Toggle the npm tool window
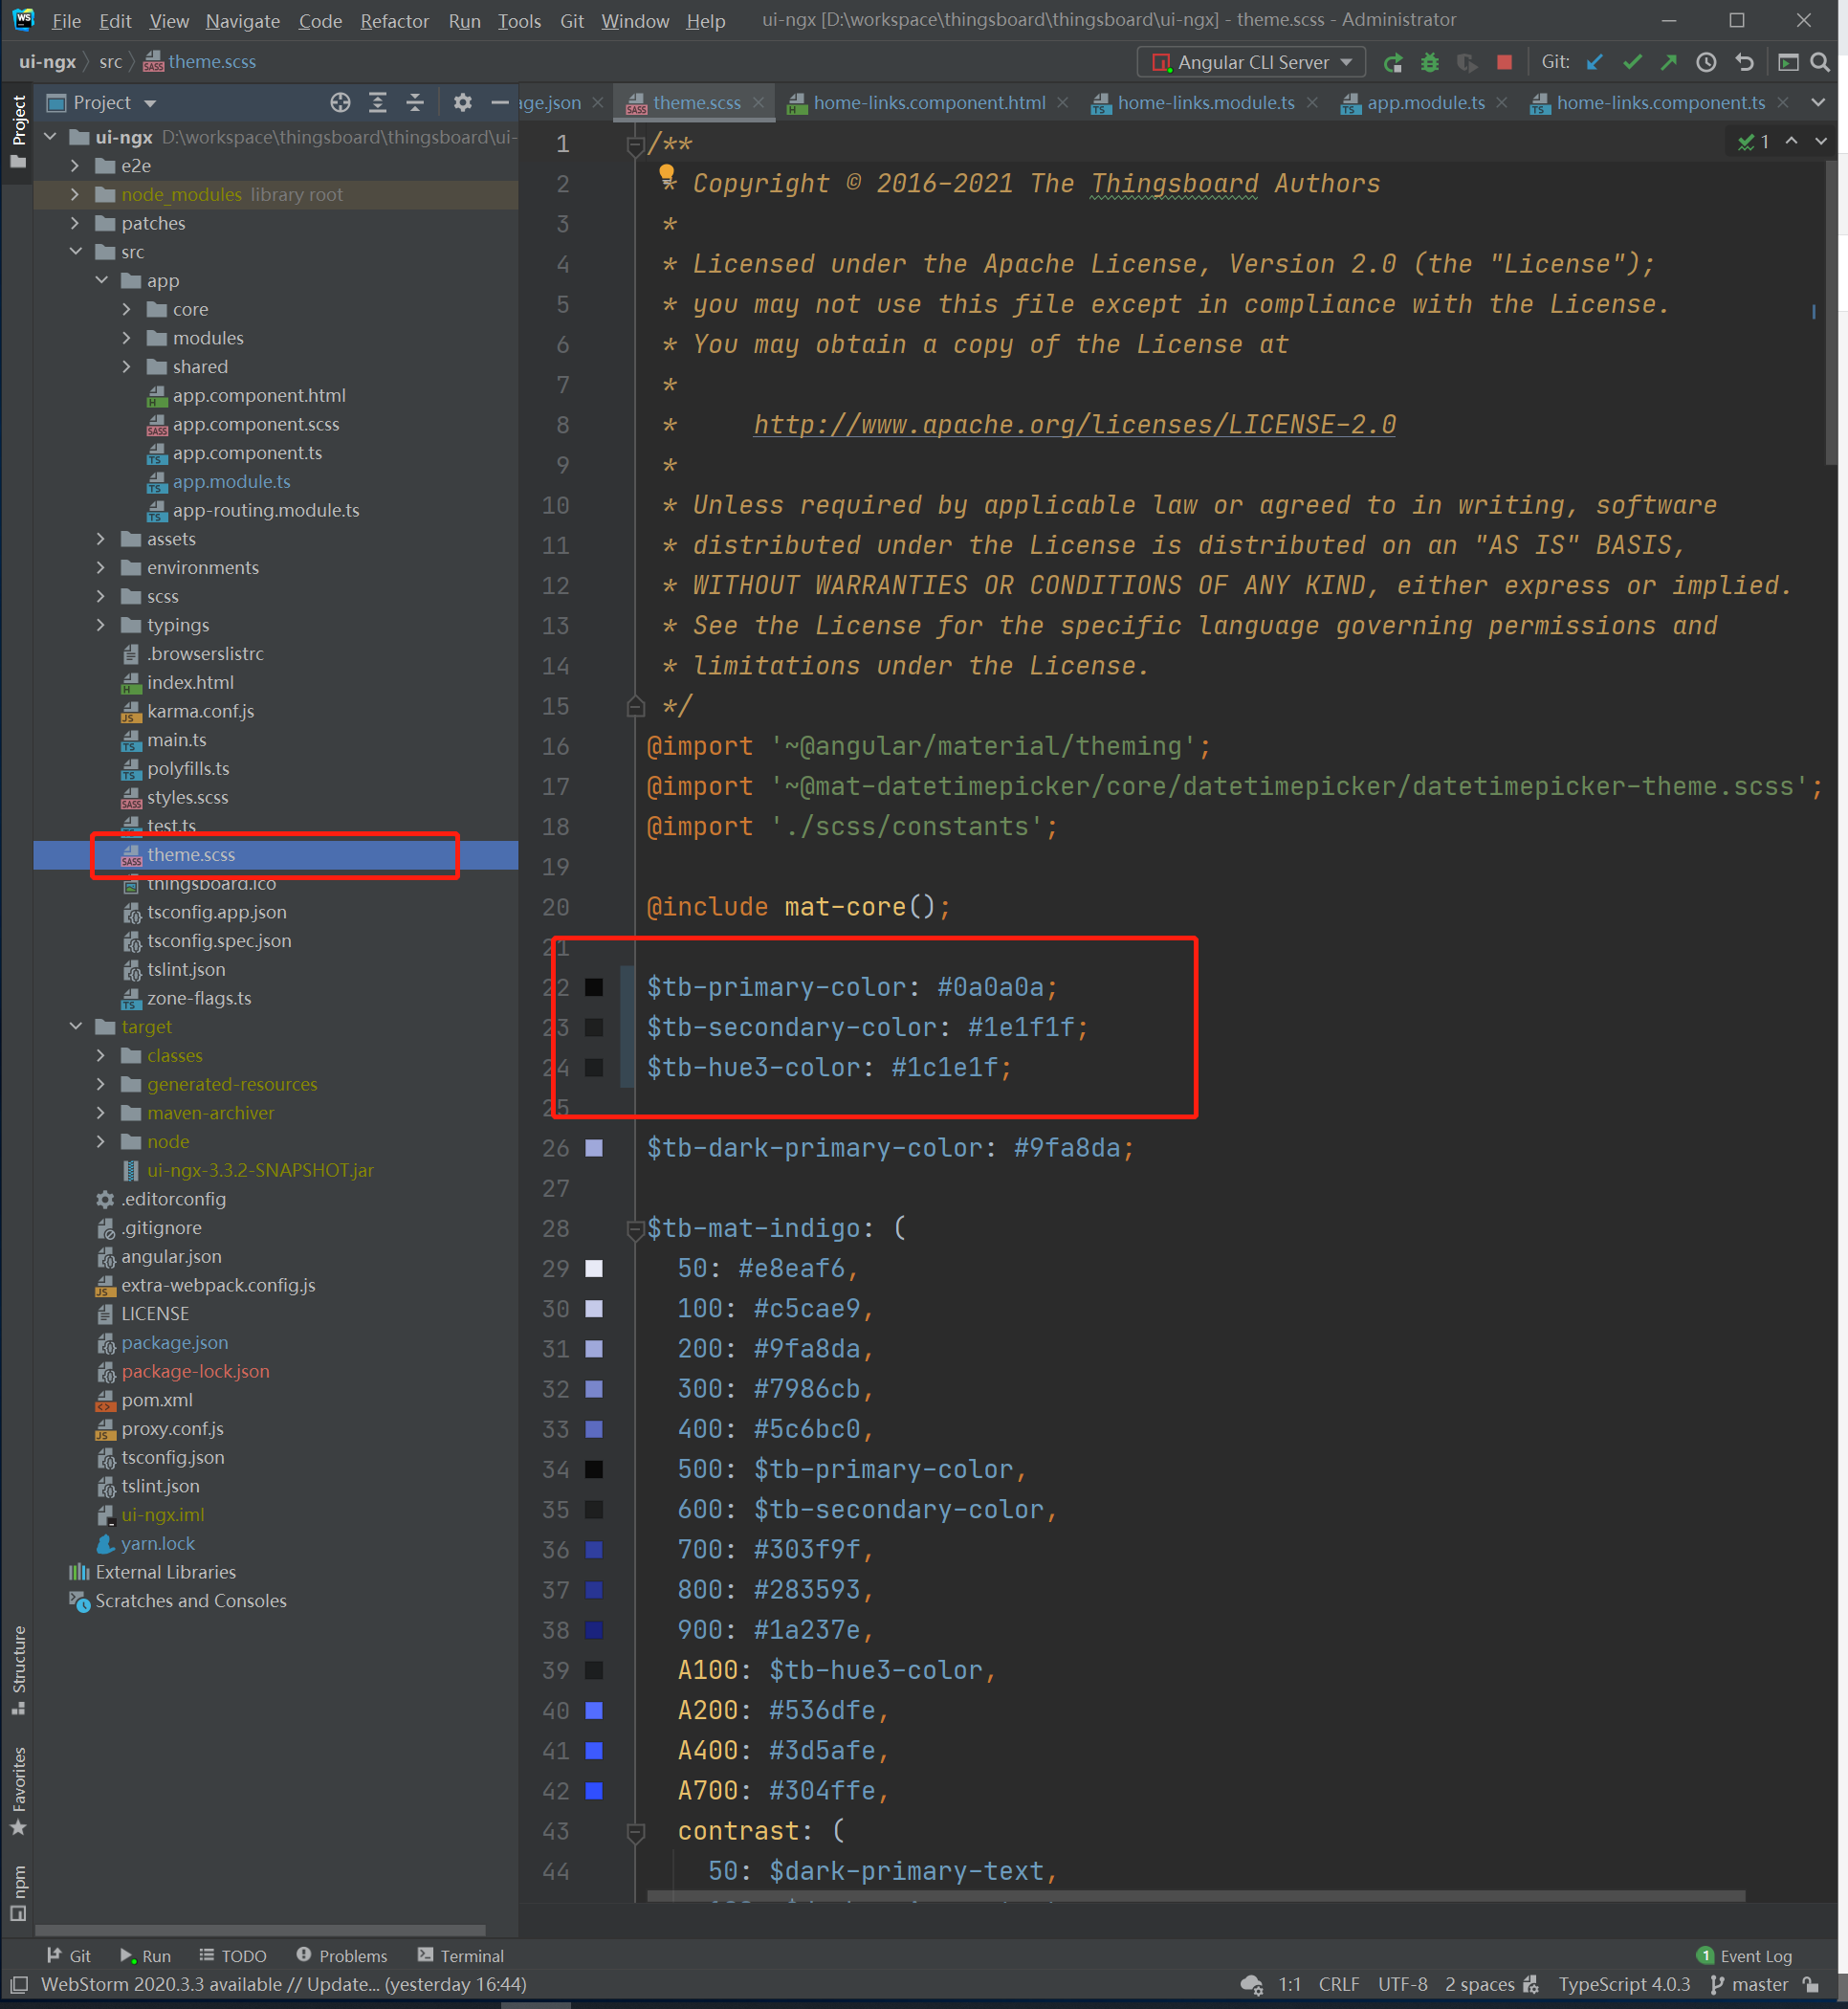 point(18,1890)
